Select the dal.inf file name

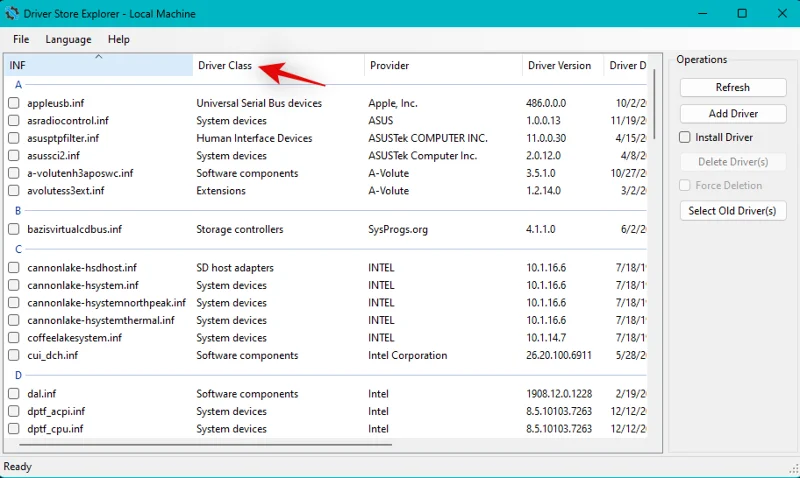point(42,393)
